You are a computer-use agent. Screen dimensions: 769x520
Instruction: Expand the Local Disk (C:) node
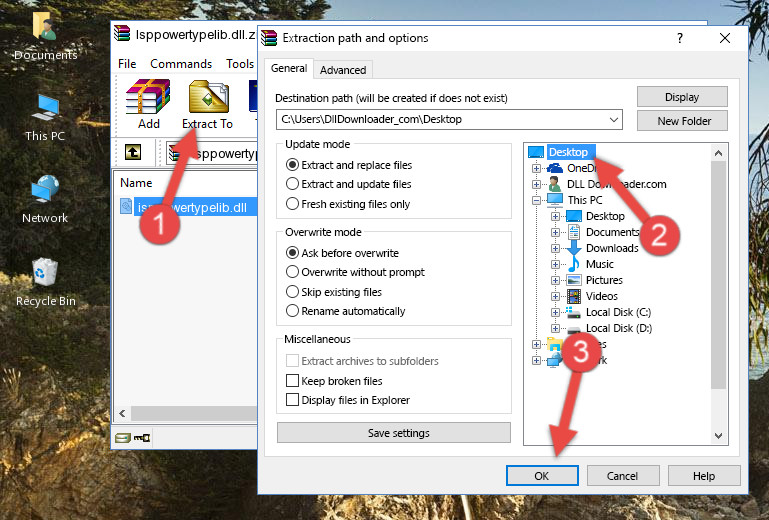coord(555,312)
